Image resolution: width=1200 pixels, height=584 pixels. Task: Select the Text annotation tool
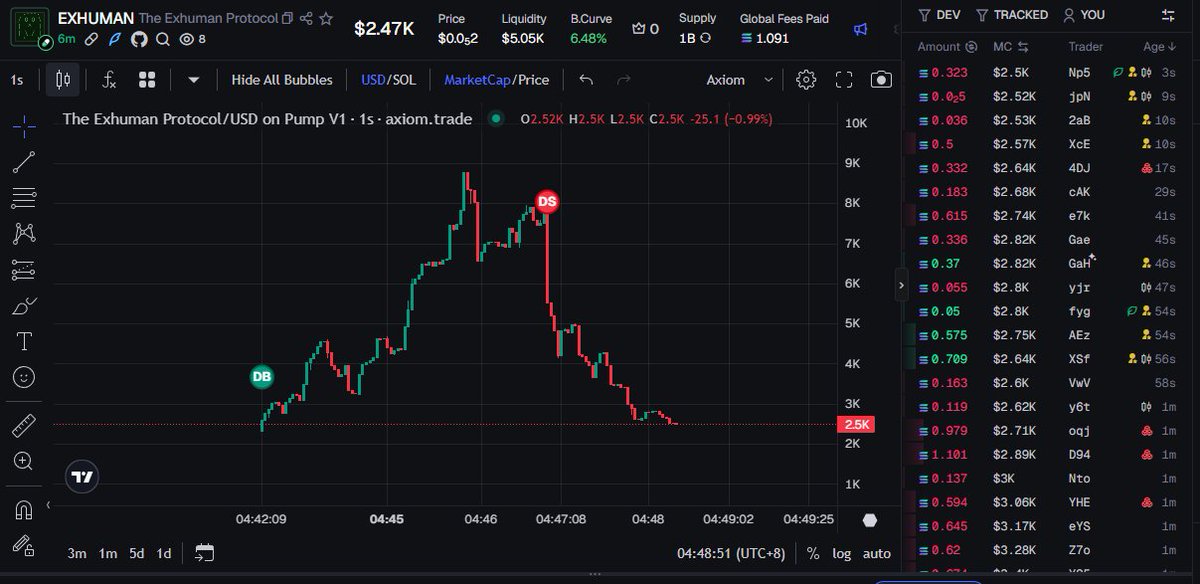pos(25,341)
